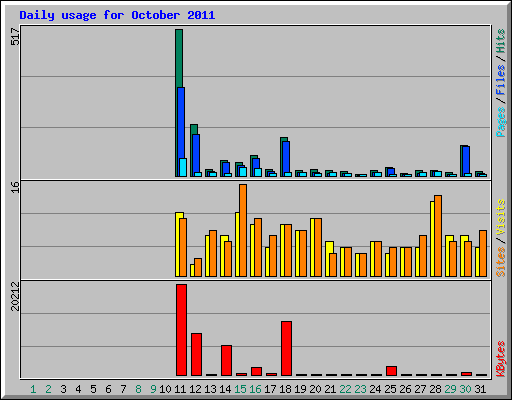Click day label 27 on x-axis
The image size is (512, 400).
coord(420,389)
